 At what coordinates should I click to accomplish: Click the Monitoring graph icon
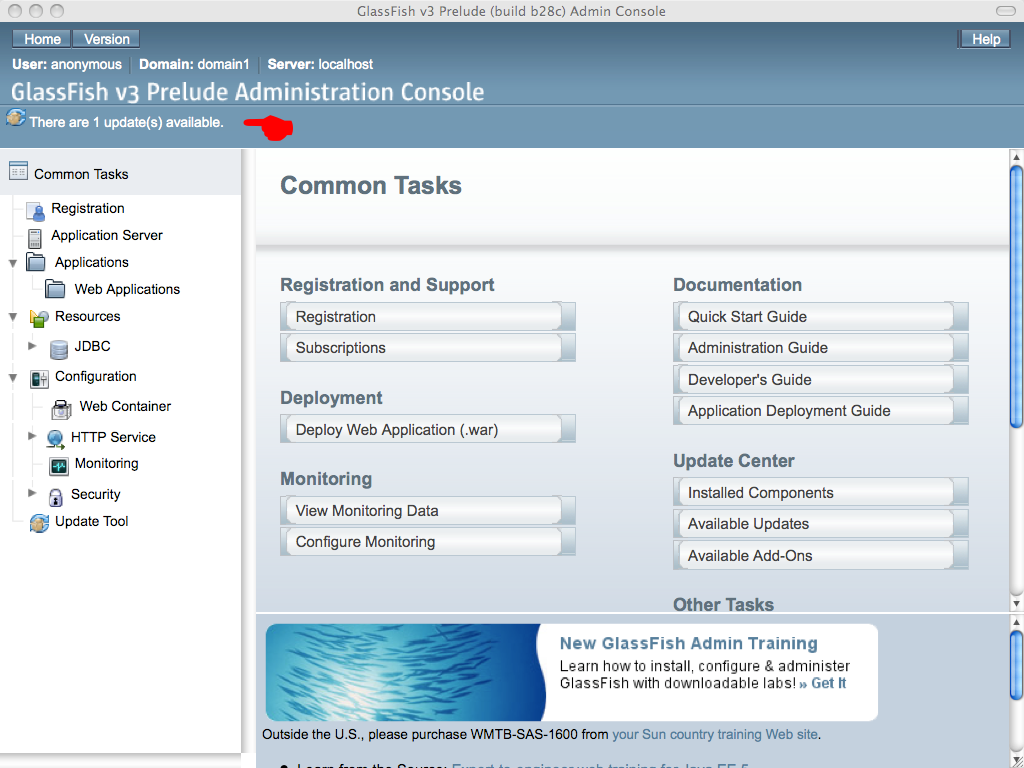pos(59,466)
